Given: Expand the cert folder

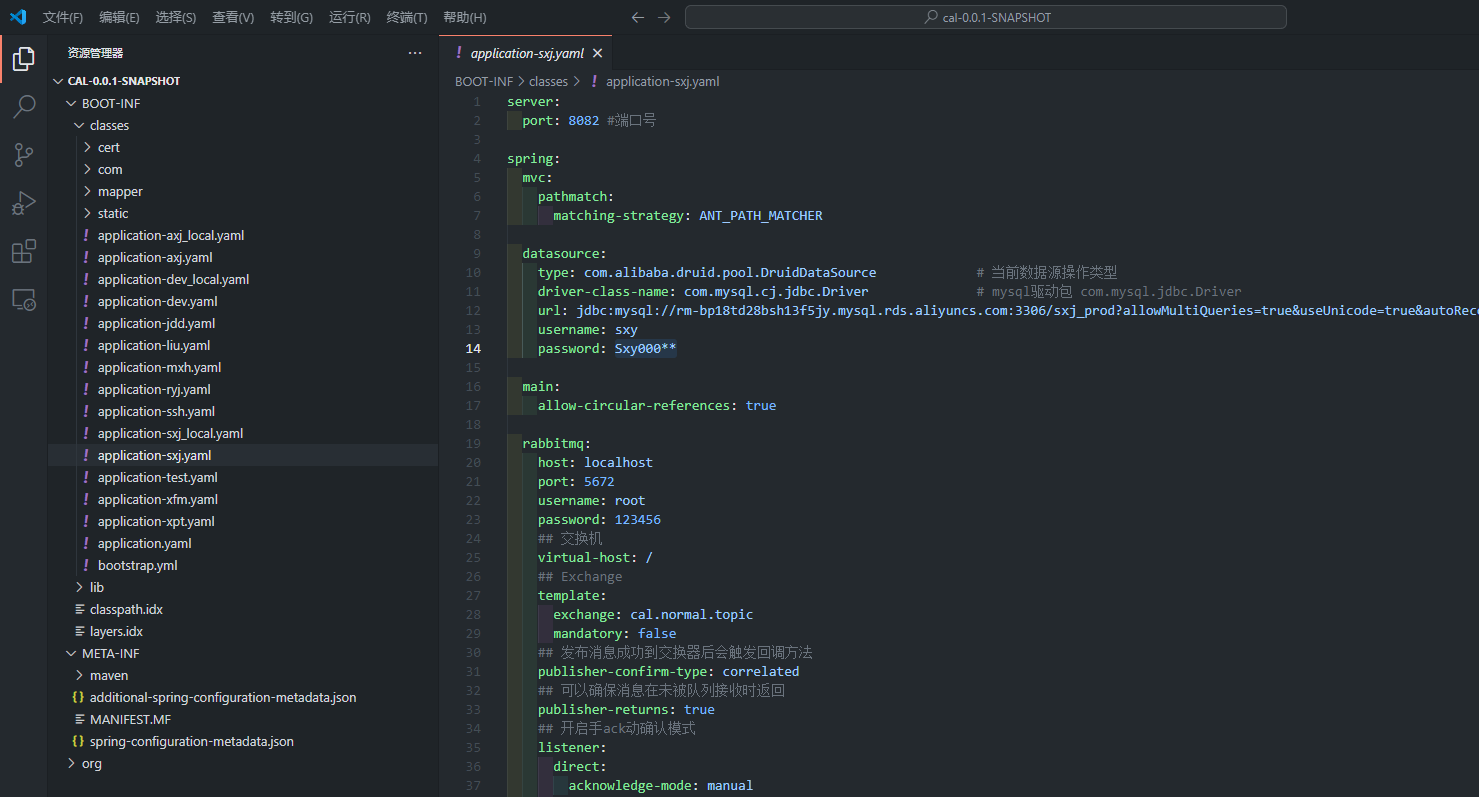Looking at the screenshot, I should 108,147.
